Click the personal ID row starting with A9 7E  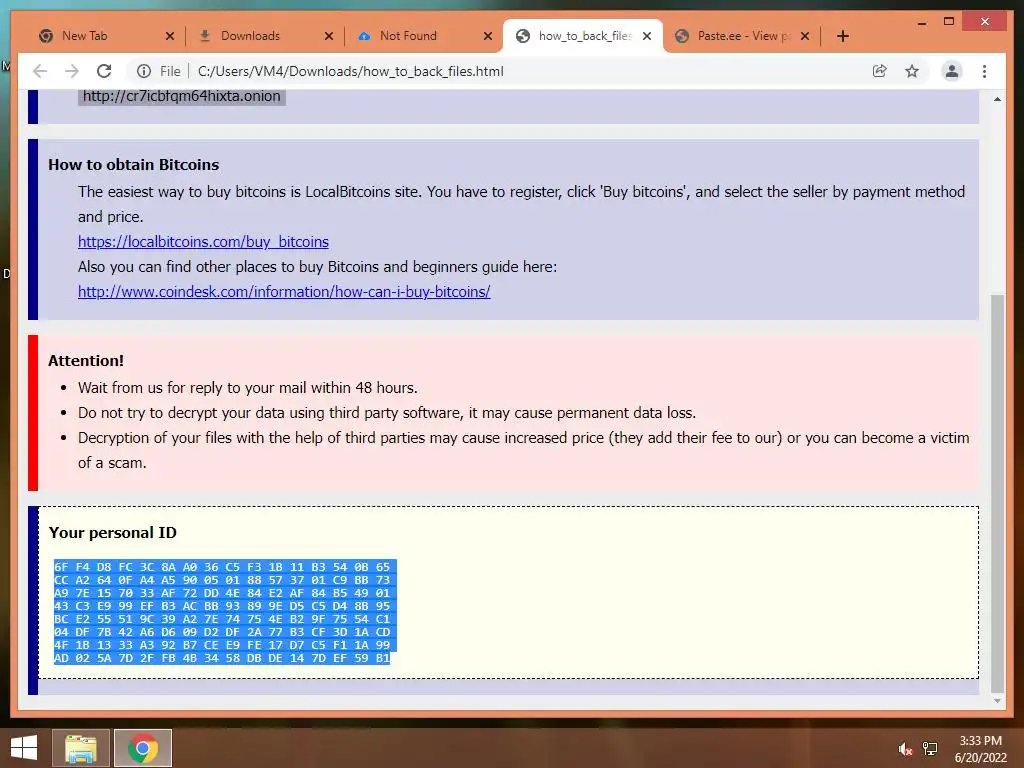point(222,593)
